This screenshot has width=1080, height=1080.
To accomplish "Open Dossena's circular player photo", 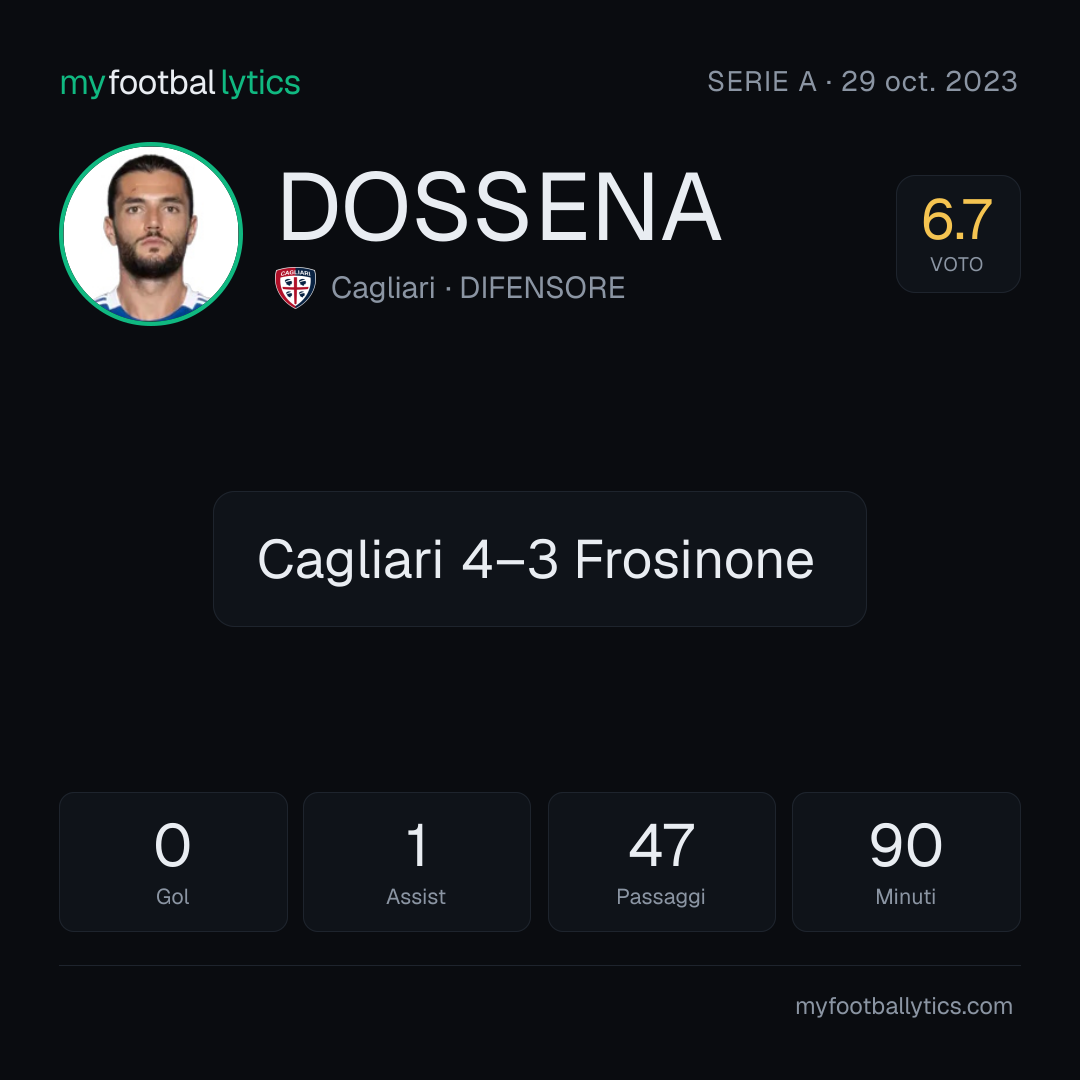I will 151,233.
